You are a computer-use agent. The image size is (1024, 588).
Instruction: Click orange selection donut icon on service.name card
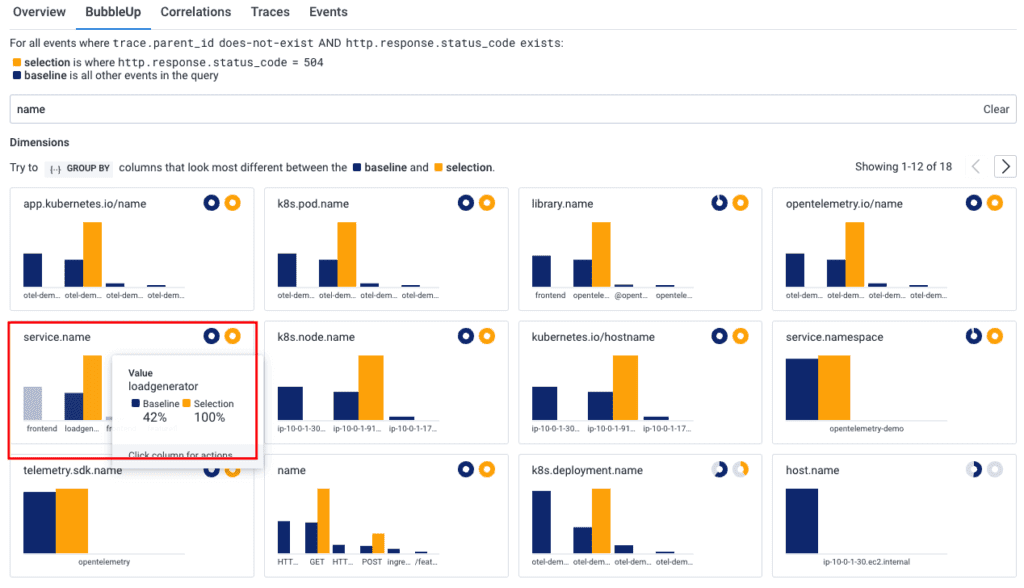[x=232, y=336]
